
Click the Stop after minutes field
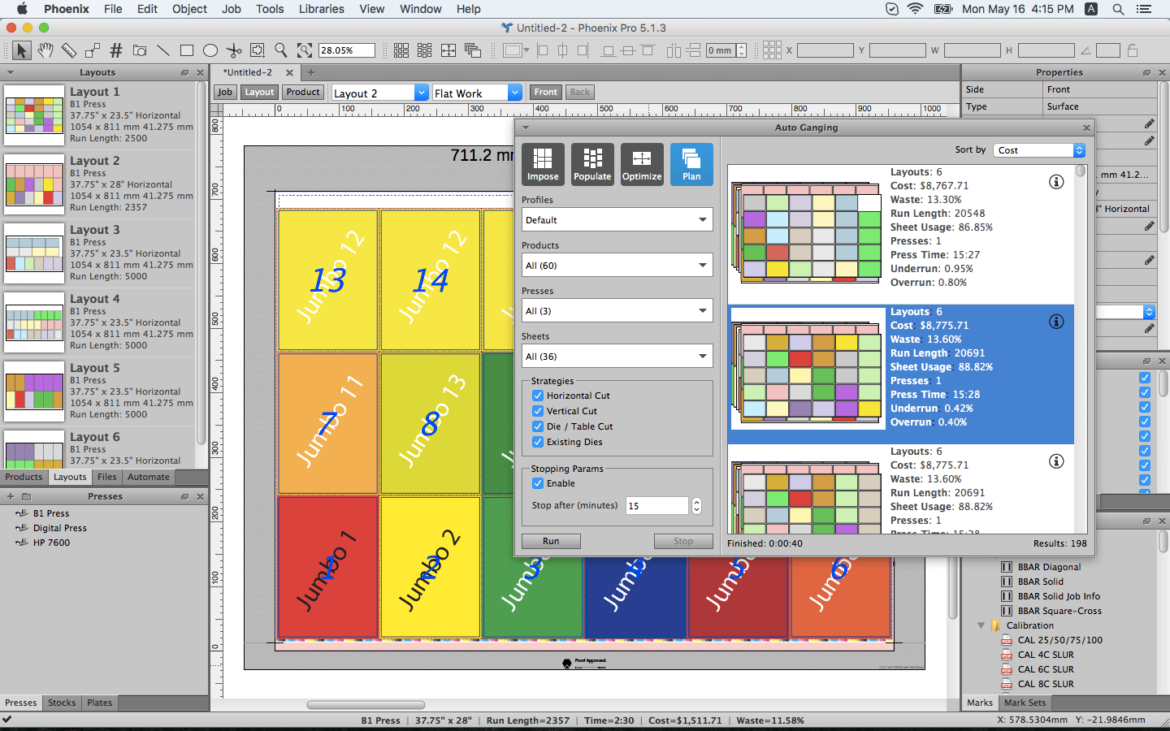[x=657, y=506]
